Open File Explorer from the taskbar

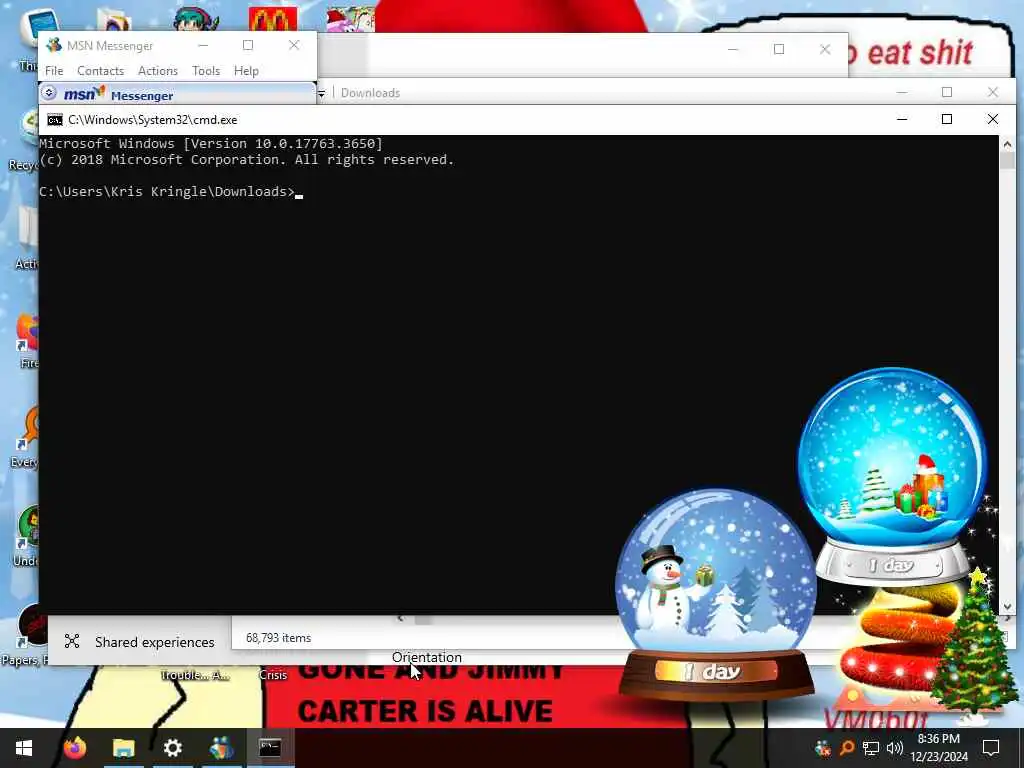pyautogui.click(x=123, y=748)
